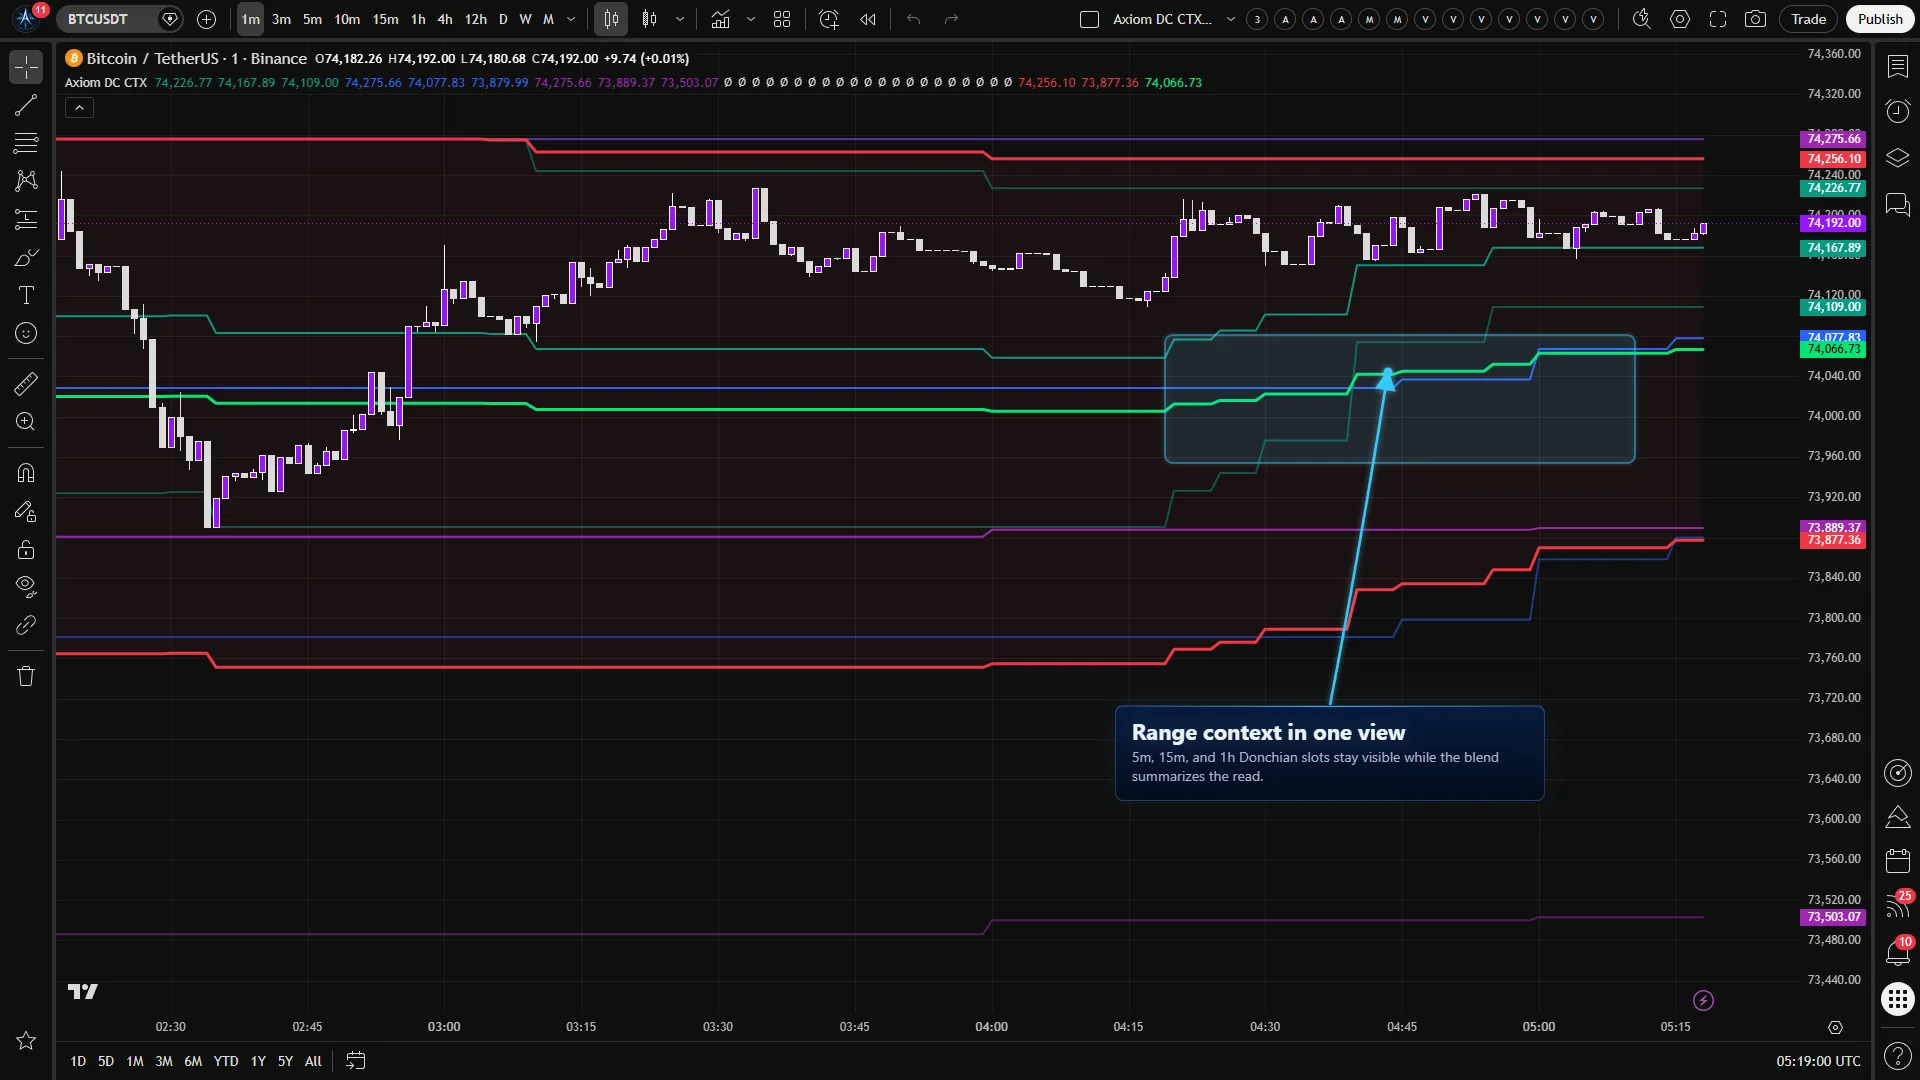Open the chart patterns tool
Screen dimensions: 1920x1080
click(x=26, y=181)
